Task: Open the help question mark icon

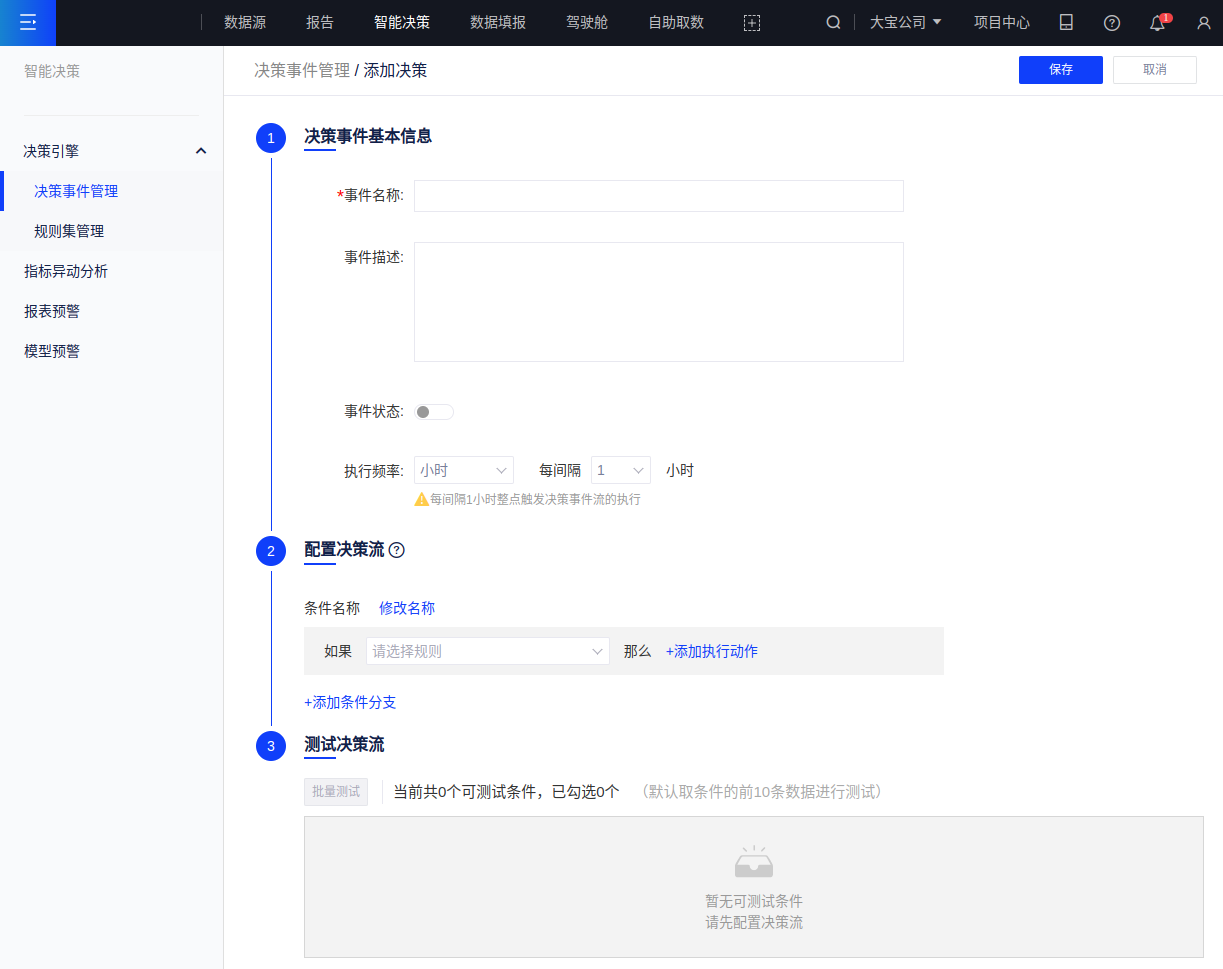Action: [1112, 22]
